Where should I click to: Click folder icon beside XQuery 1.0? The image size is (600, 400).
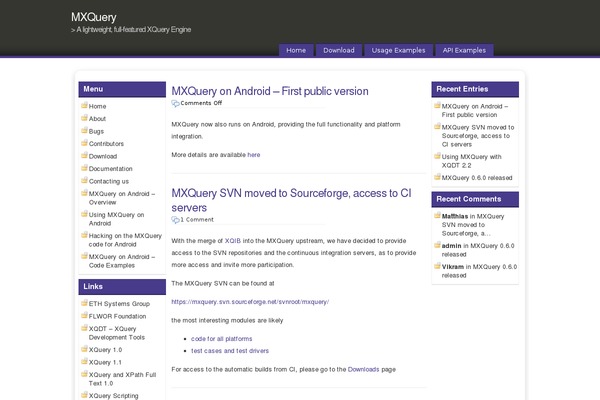[x=85, y=349]
